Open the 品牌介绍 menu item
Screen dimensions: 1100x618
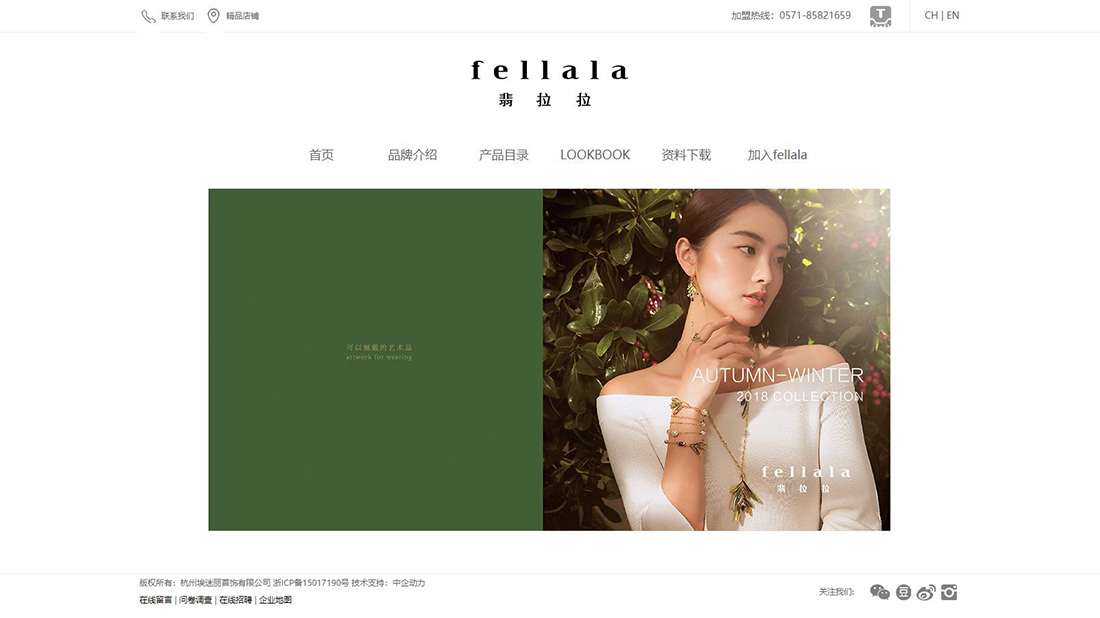(412, 155)
